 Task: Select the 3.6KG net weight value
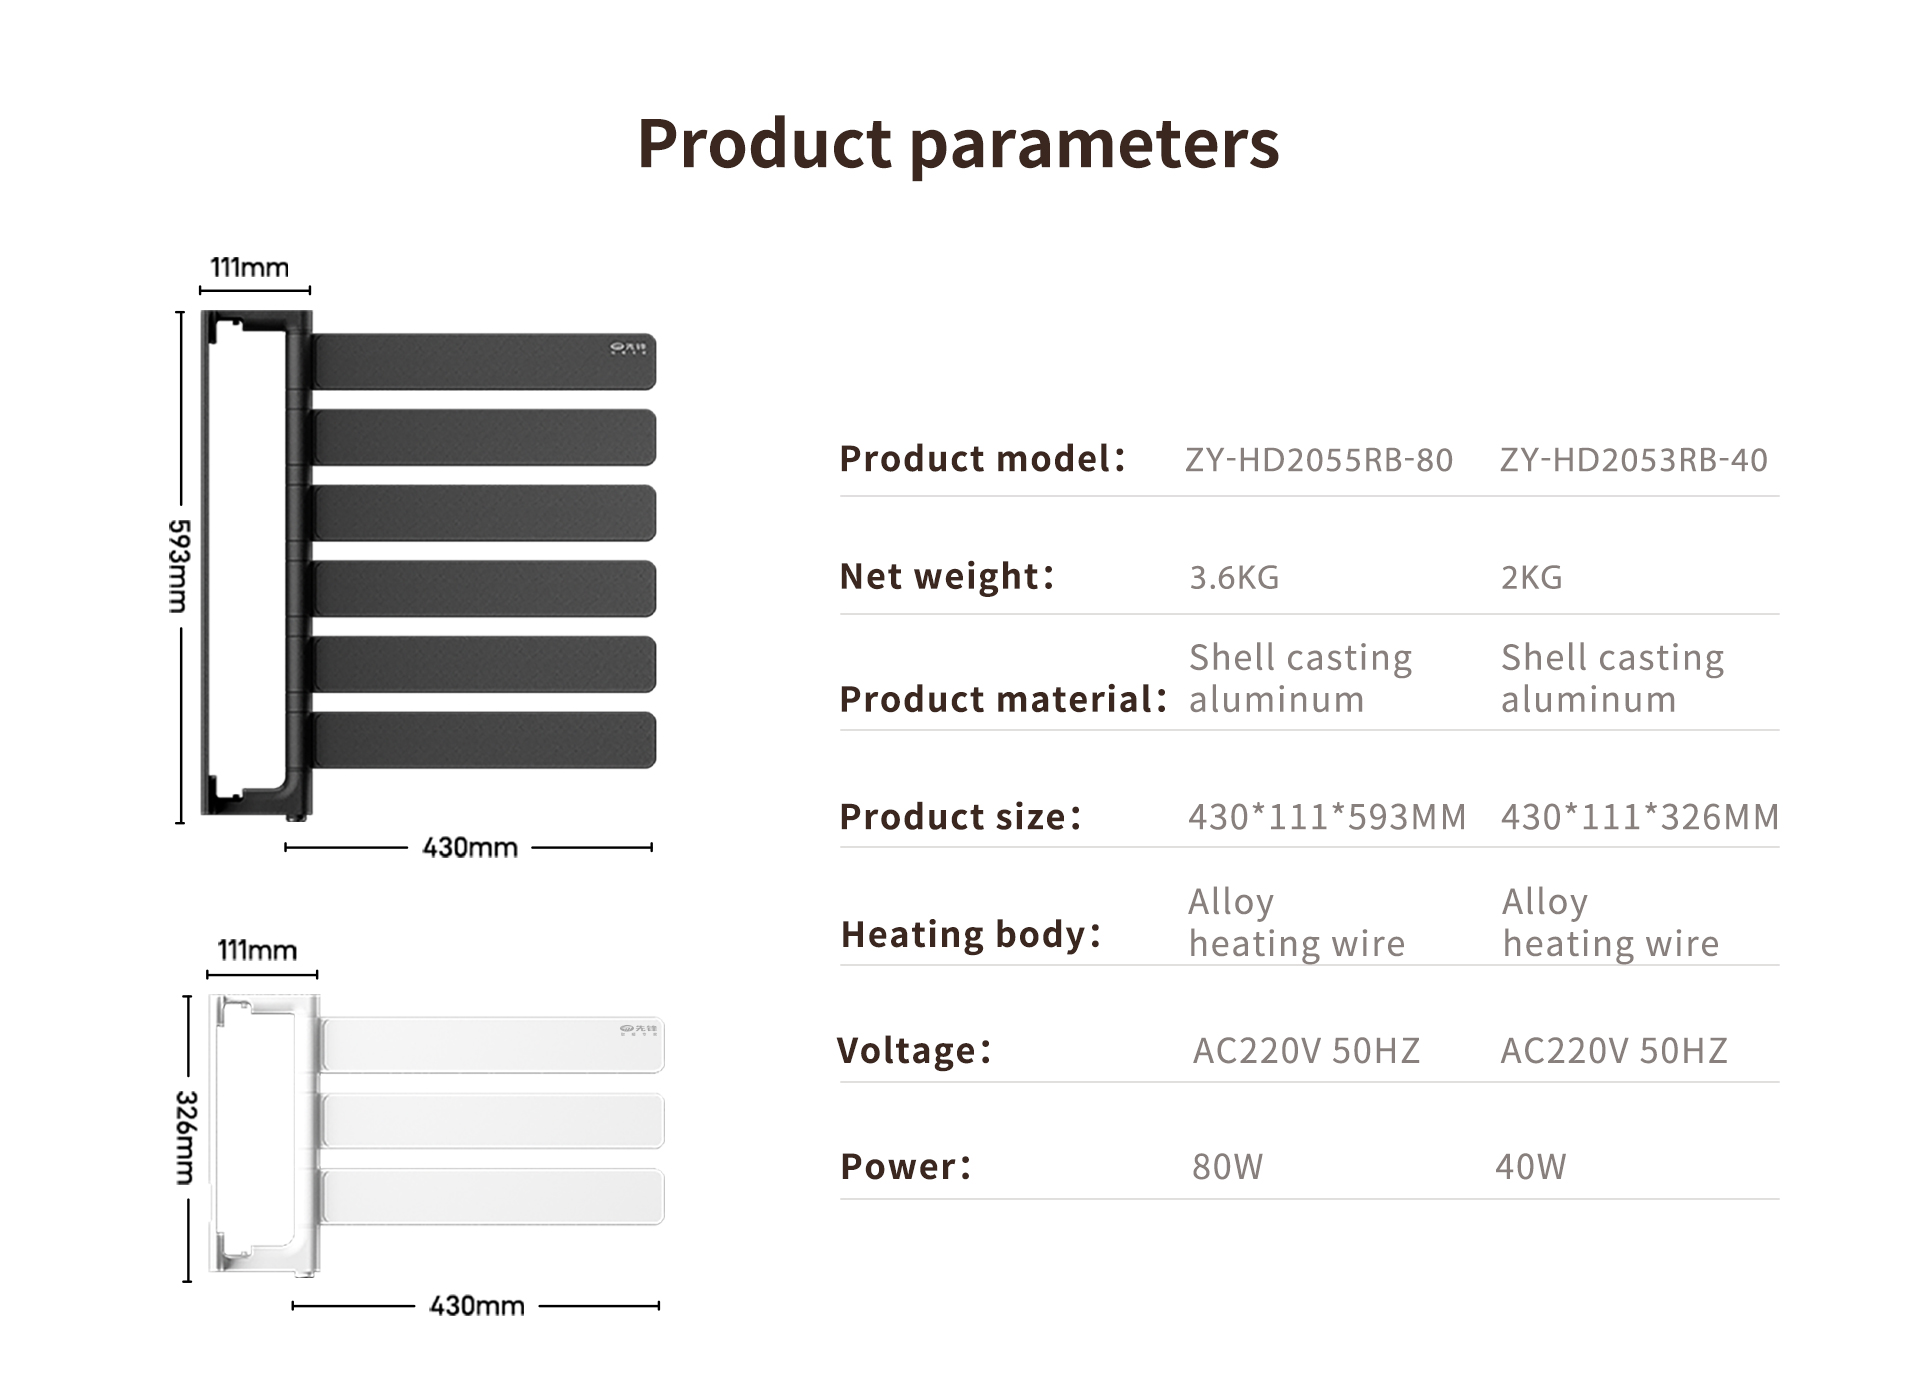[x=1234, y=577]
